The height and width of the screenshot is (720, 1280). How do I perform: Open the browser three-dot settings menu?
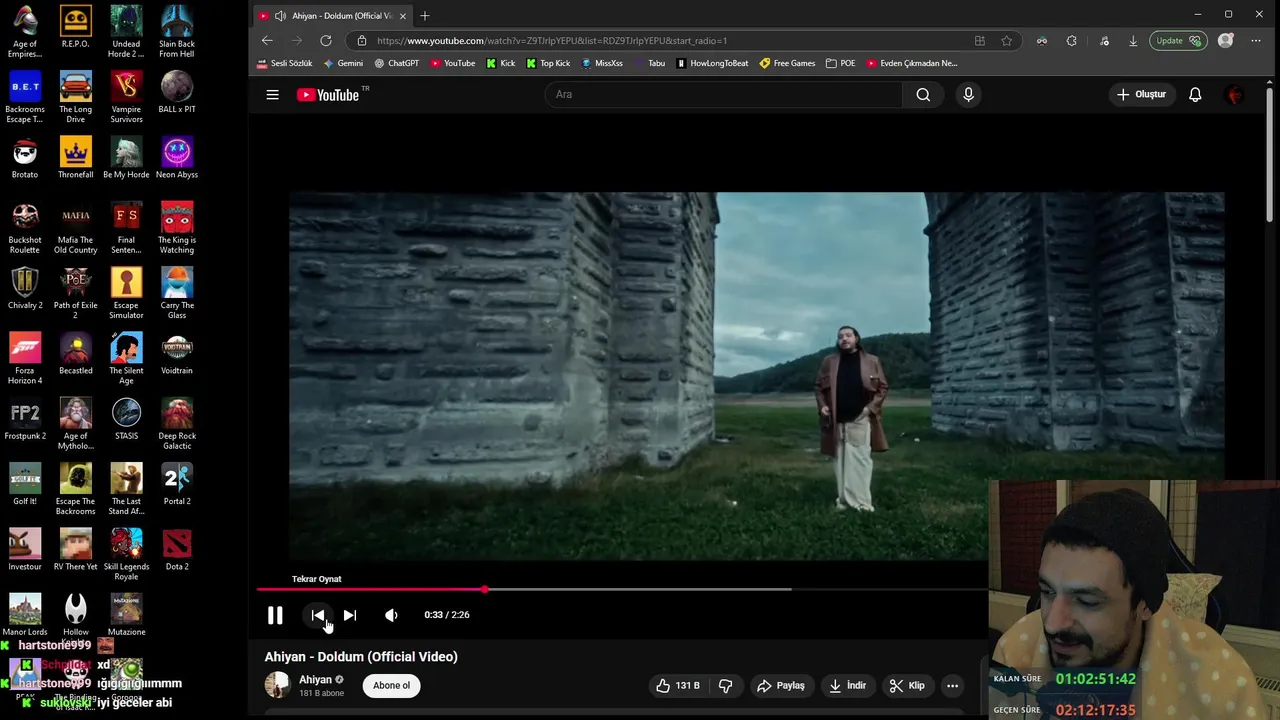[1257, 41]
